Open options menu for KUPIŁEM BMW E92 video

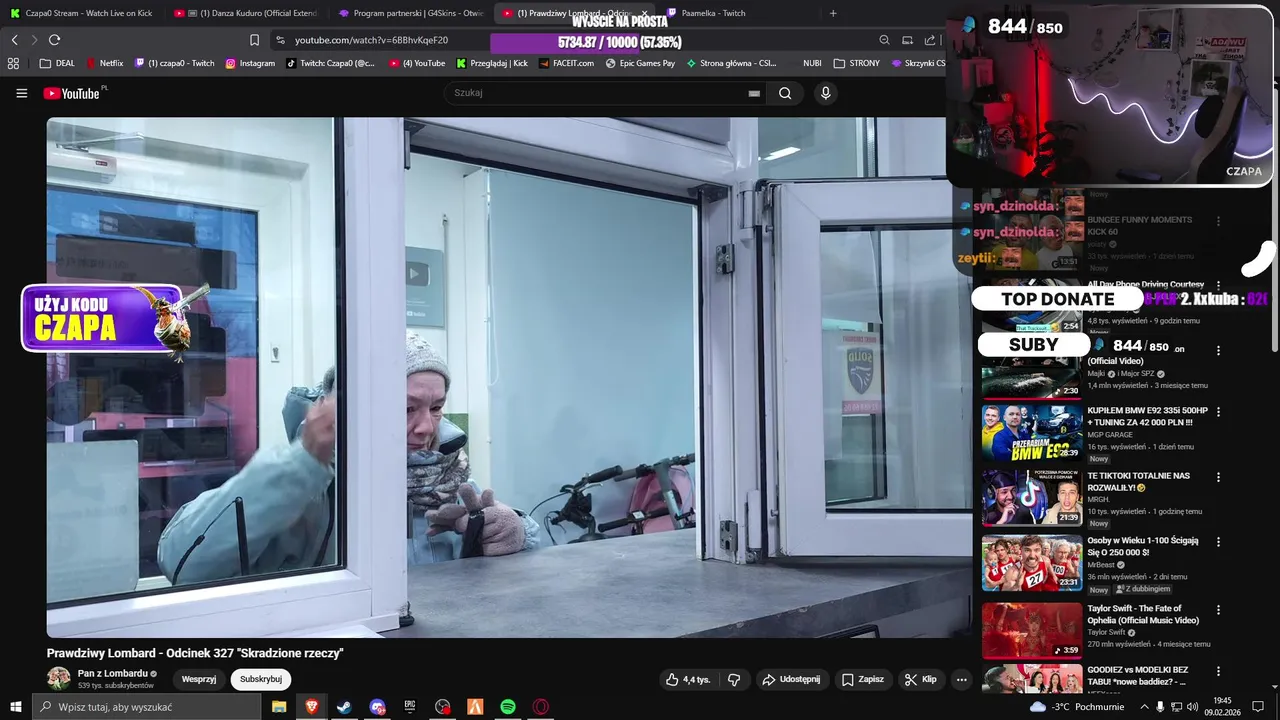[x=1218, y=411]
